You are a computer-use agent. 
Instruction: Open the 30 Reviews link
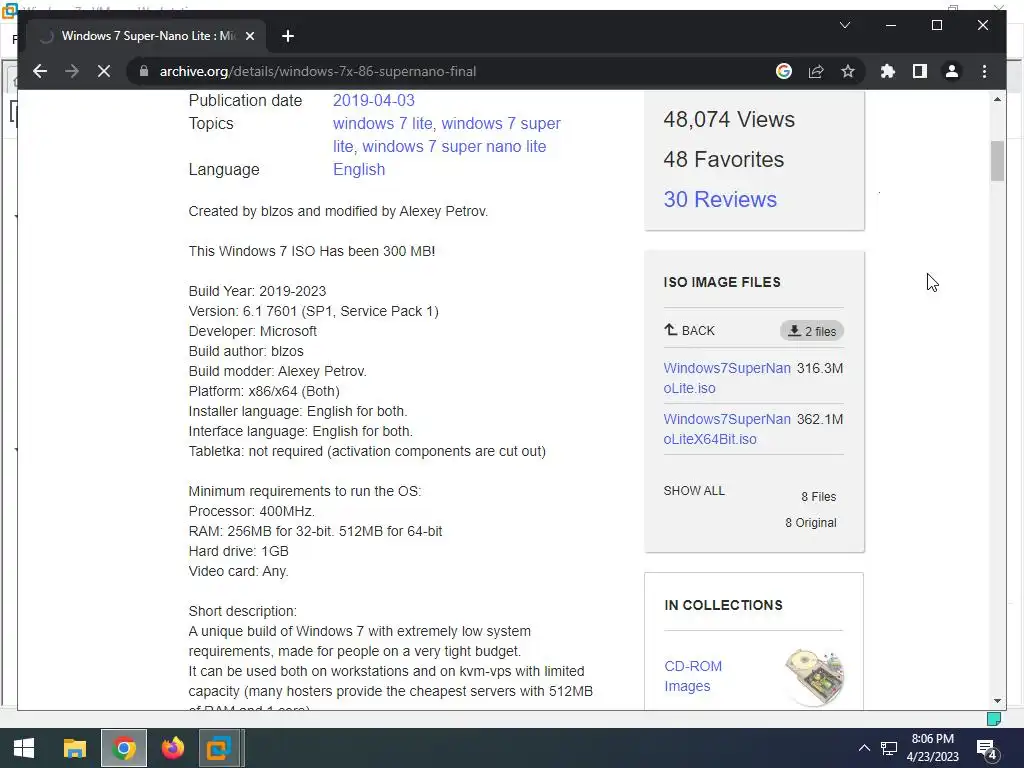pyautogui.click(x=720, y=199)
